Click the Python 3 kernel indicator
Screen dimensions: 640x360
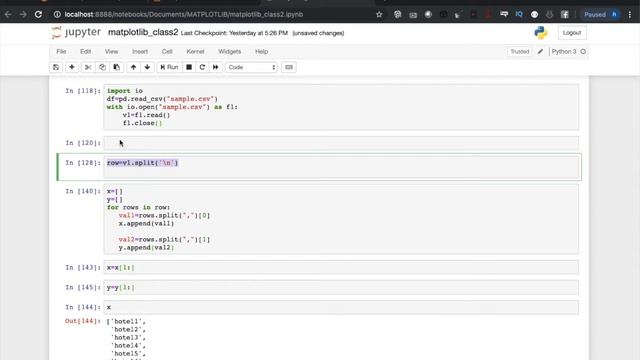(564, 51)
